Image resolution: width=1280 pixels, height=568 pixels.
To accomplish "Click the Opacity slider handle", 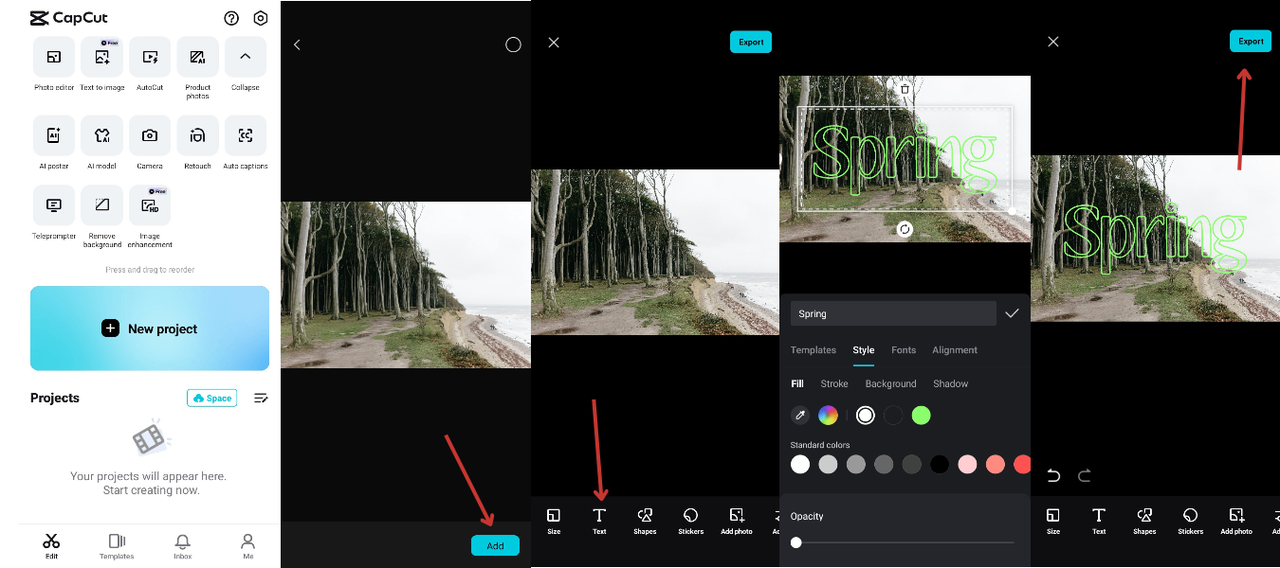I will (796, 542).
